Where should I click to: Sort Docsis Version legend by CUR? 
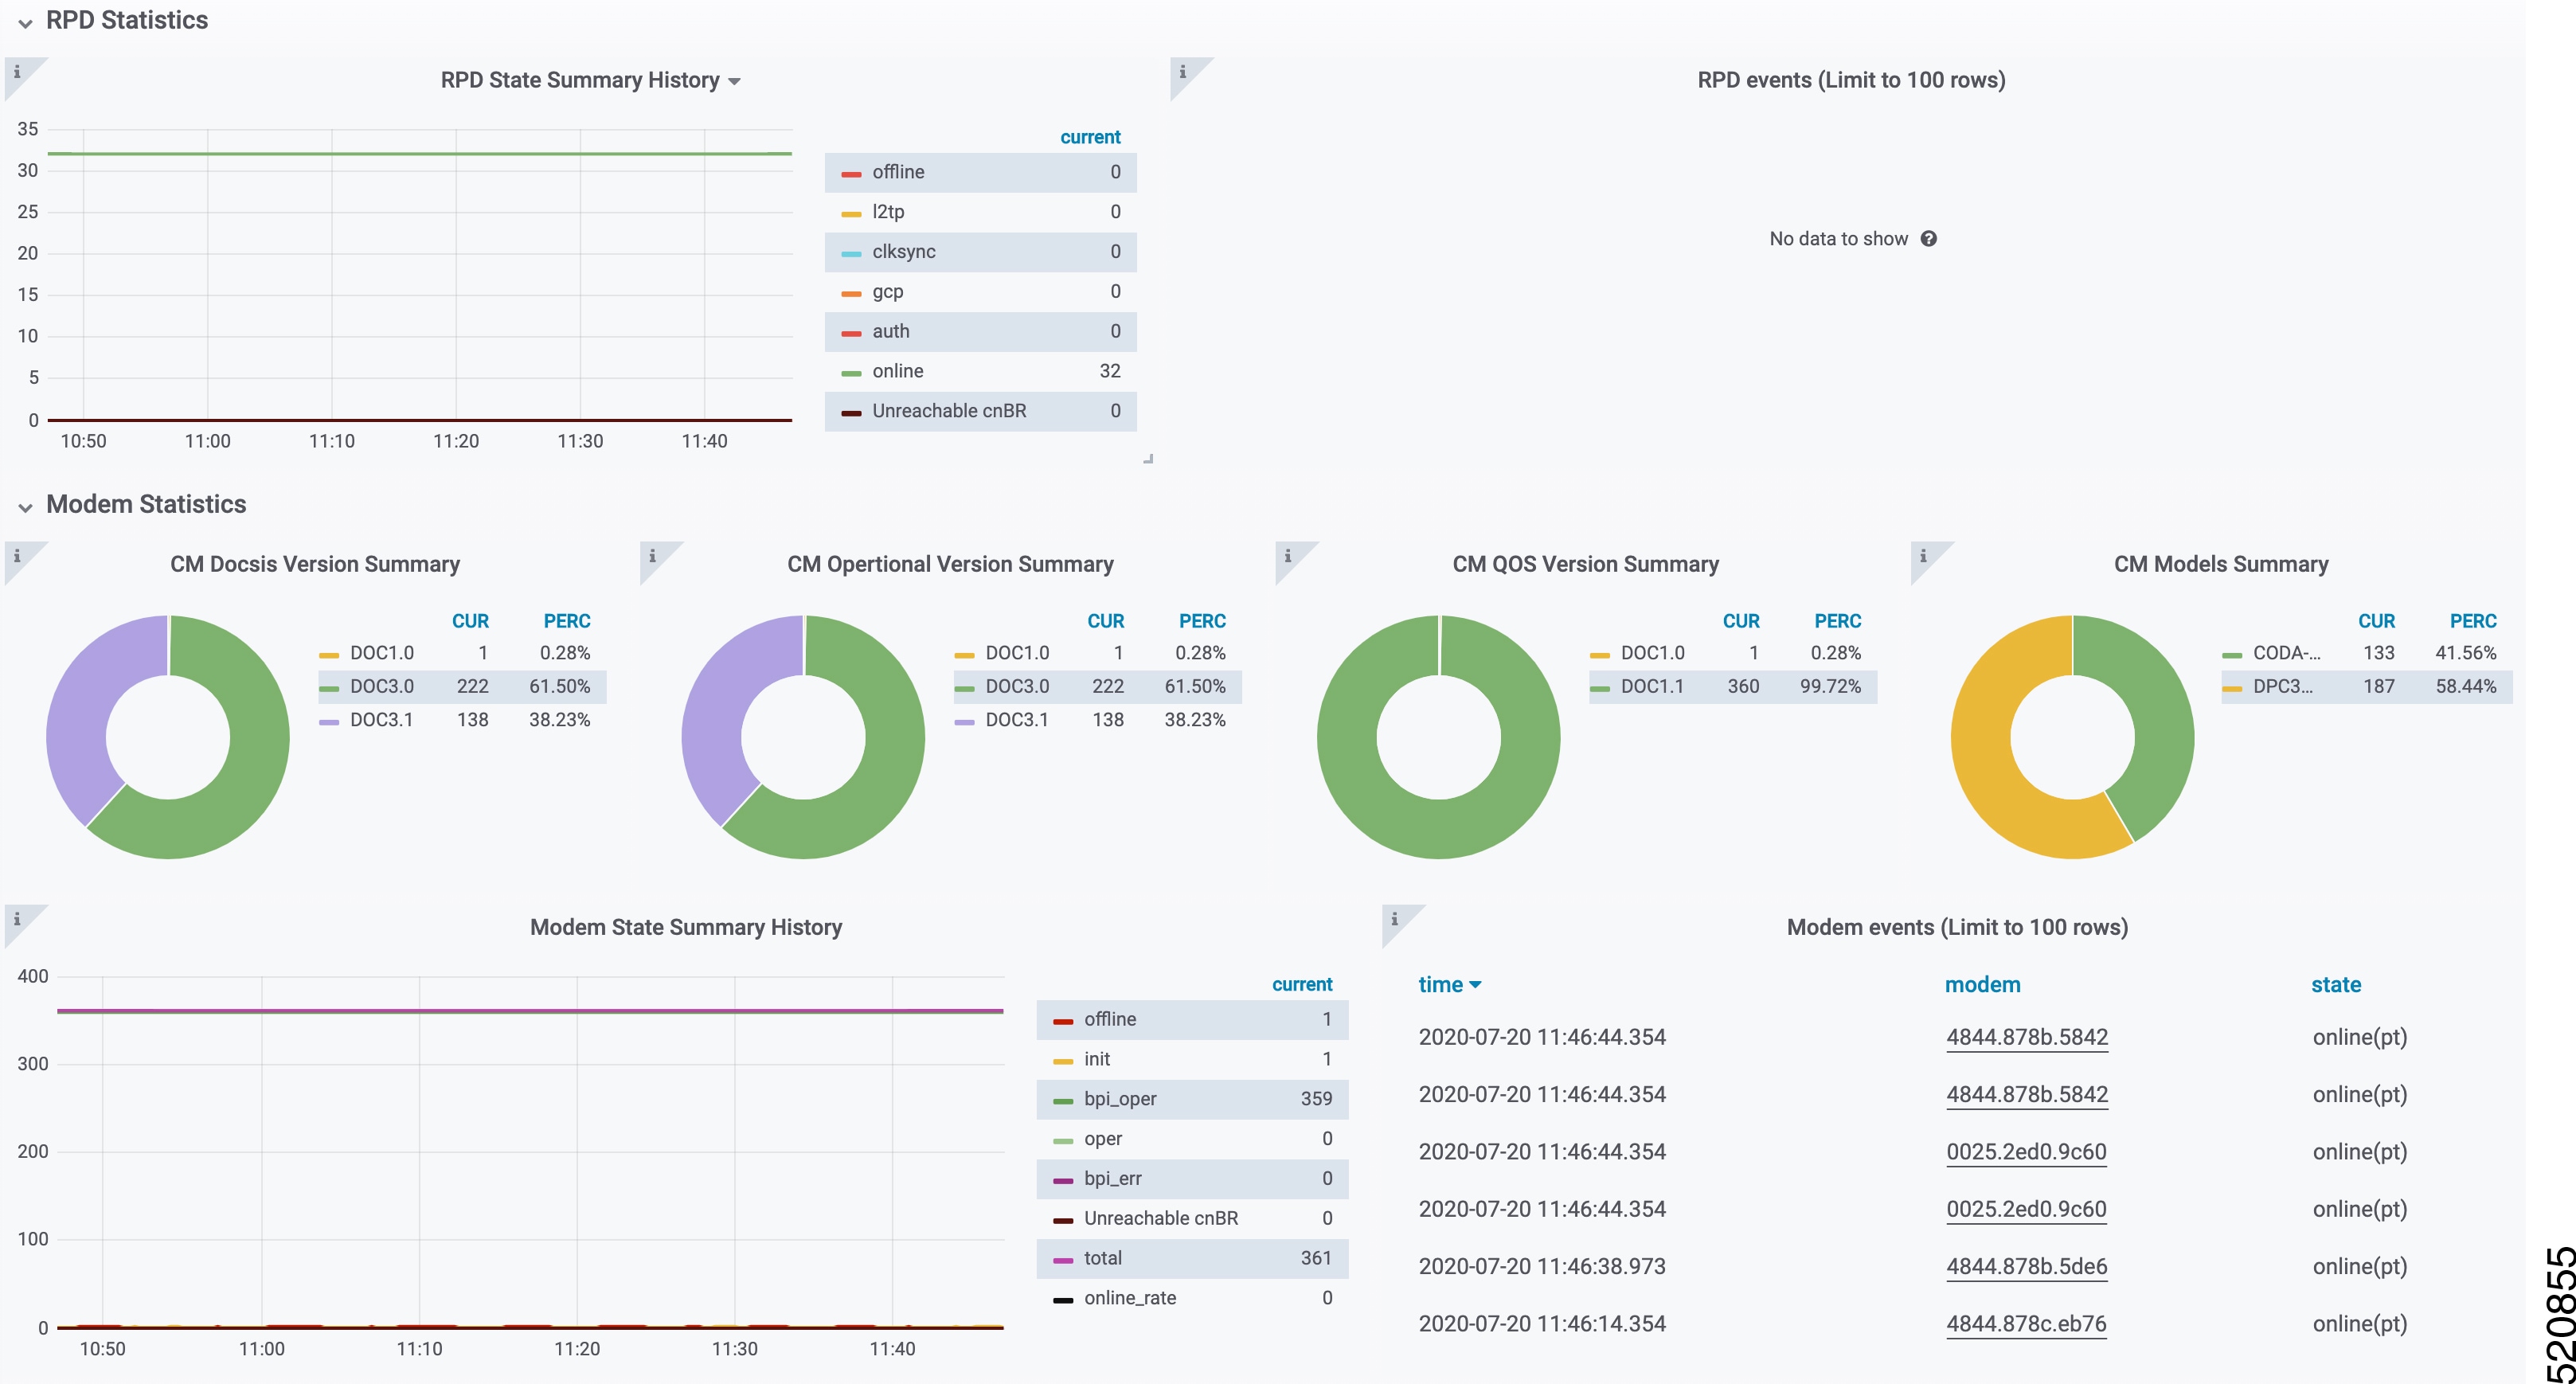click(469, 621)
